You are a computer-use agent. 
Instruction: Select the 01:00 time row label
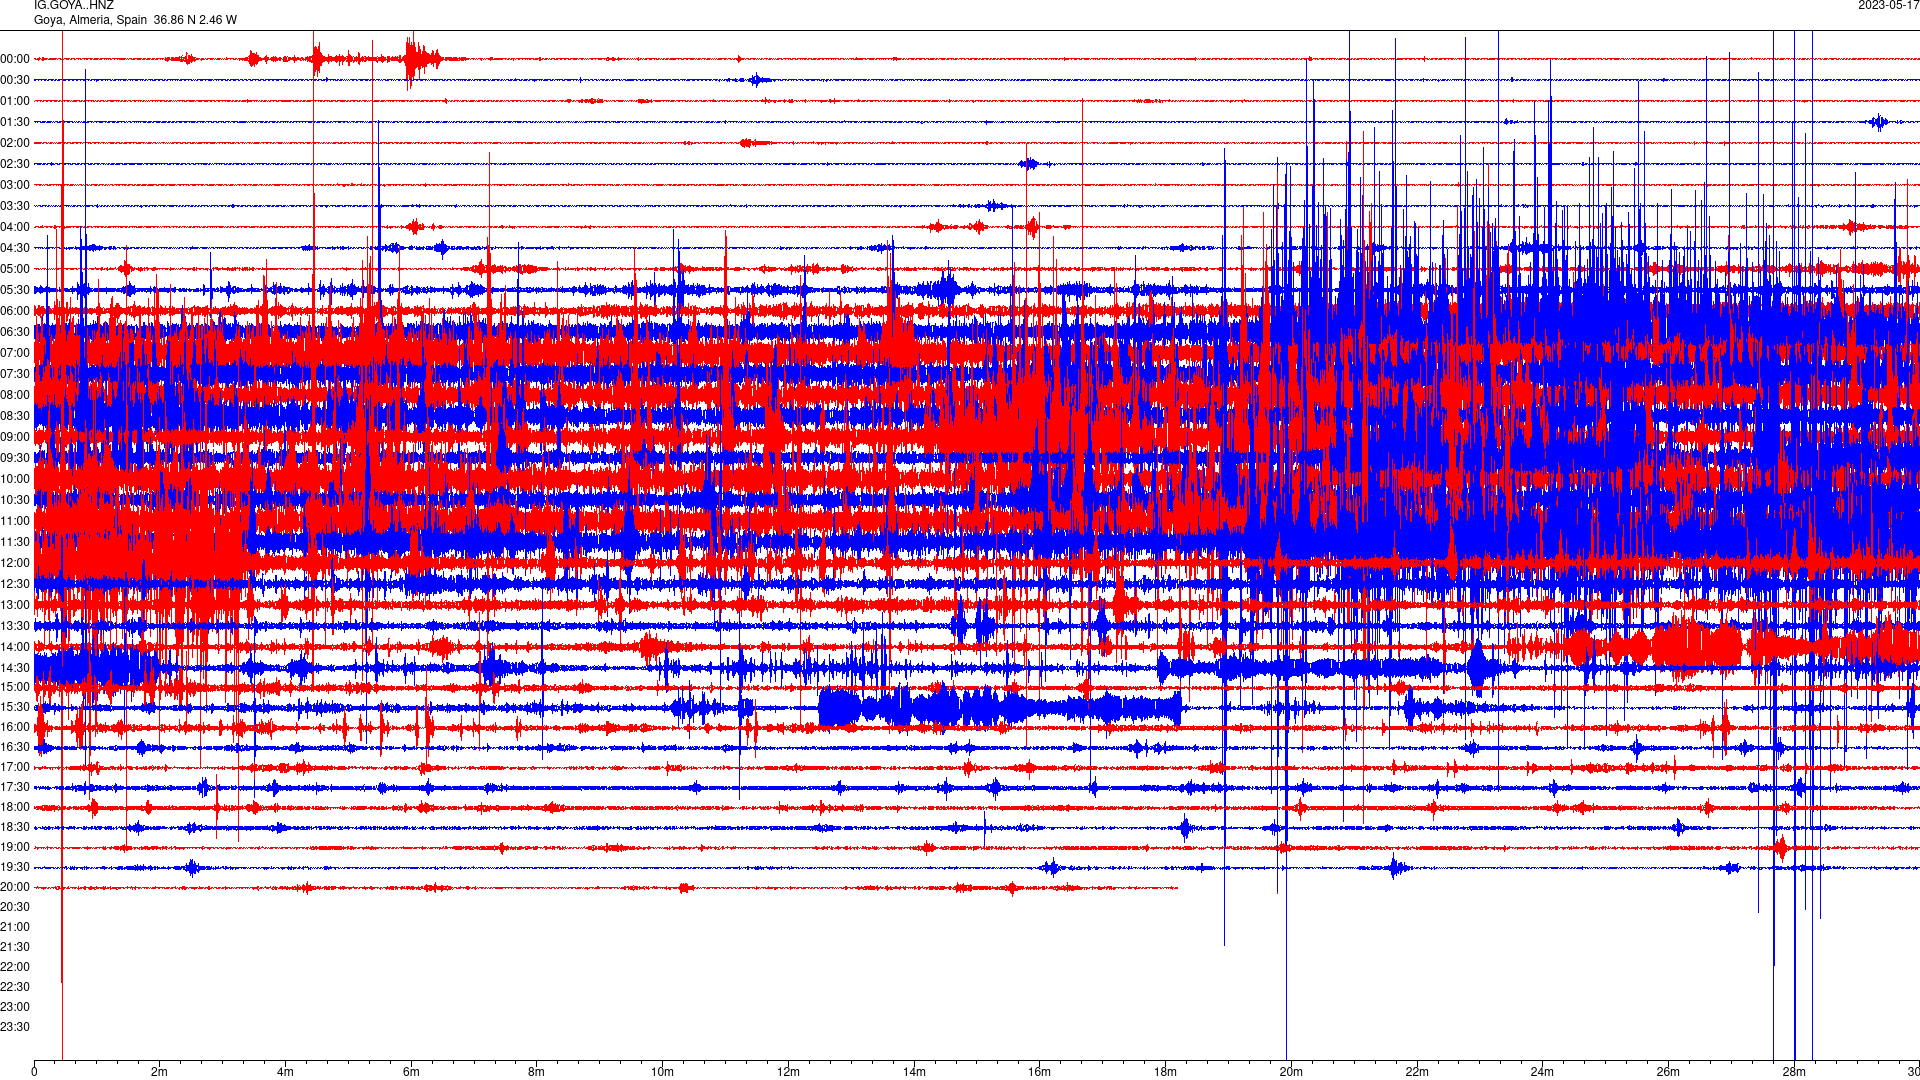point(15,101)
